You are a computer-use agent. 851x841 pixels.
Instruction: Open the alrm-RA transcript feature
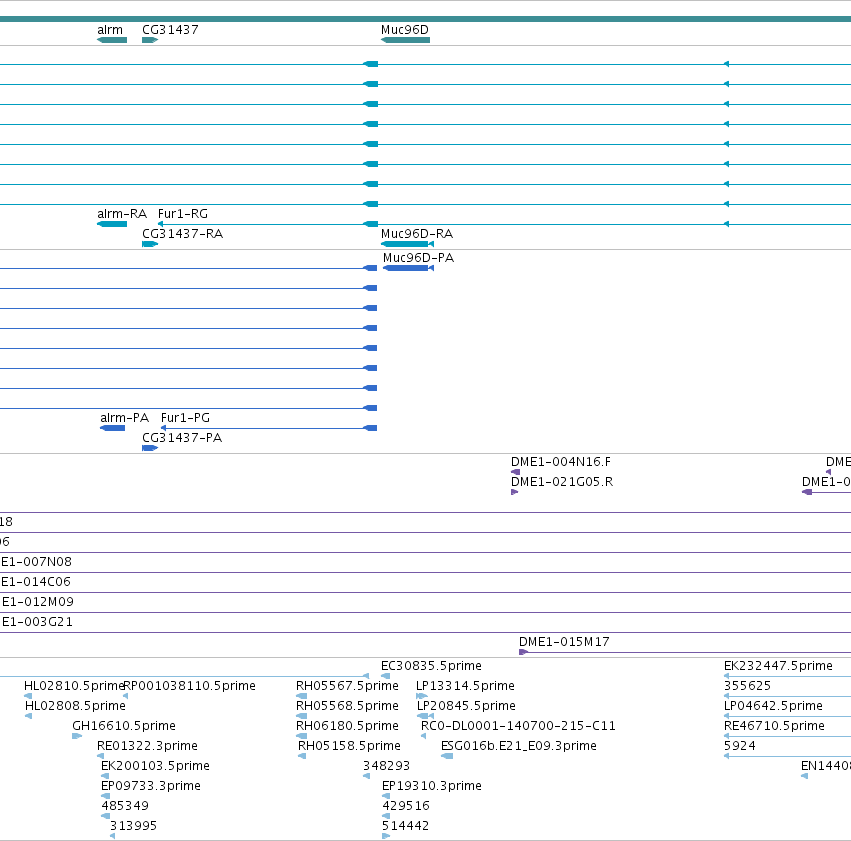pos(112,224)
